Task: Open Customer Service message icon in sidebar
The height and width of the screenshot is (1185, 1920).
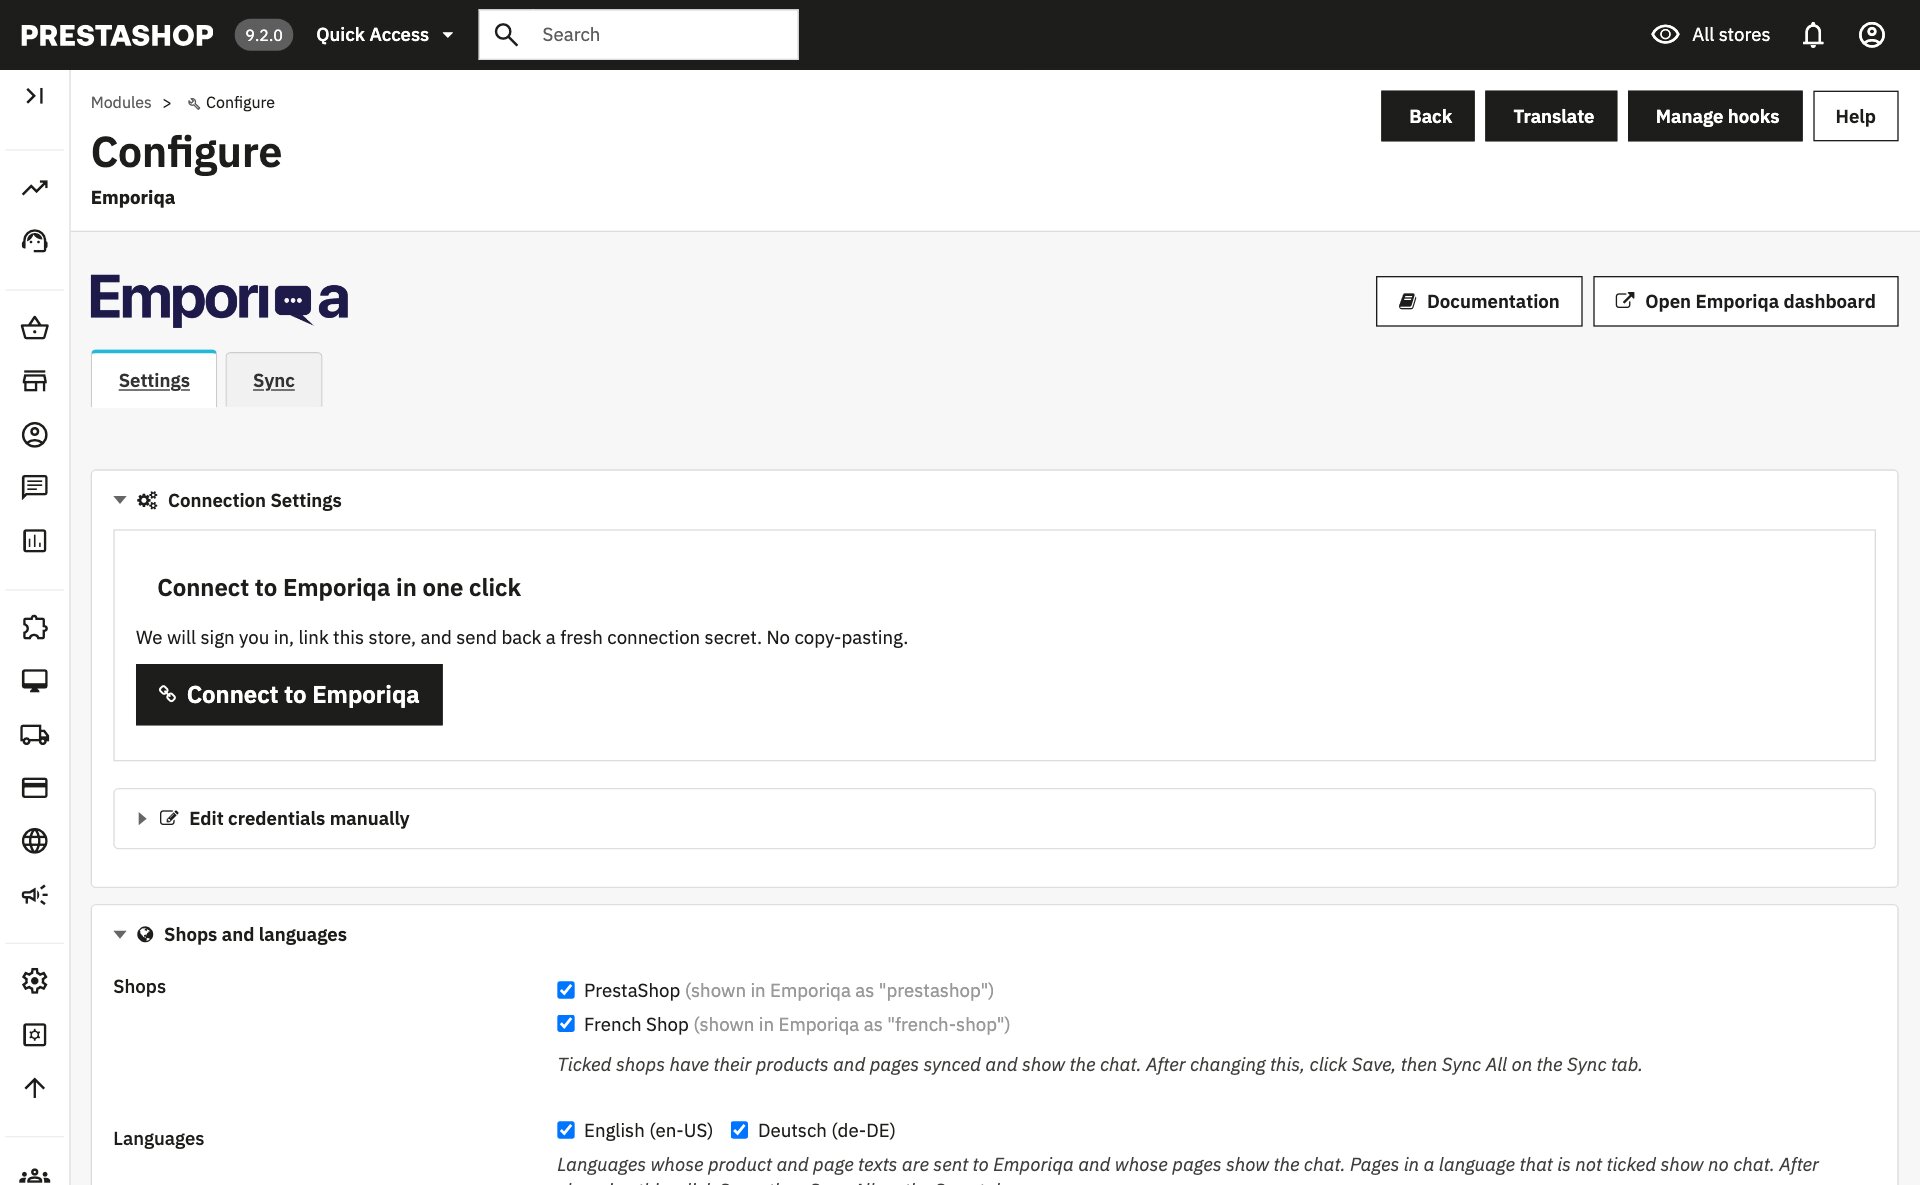Action: [x=35, y=487]
